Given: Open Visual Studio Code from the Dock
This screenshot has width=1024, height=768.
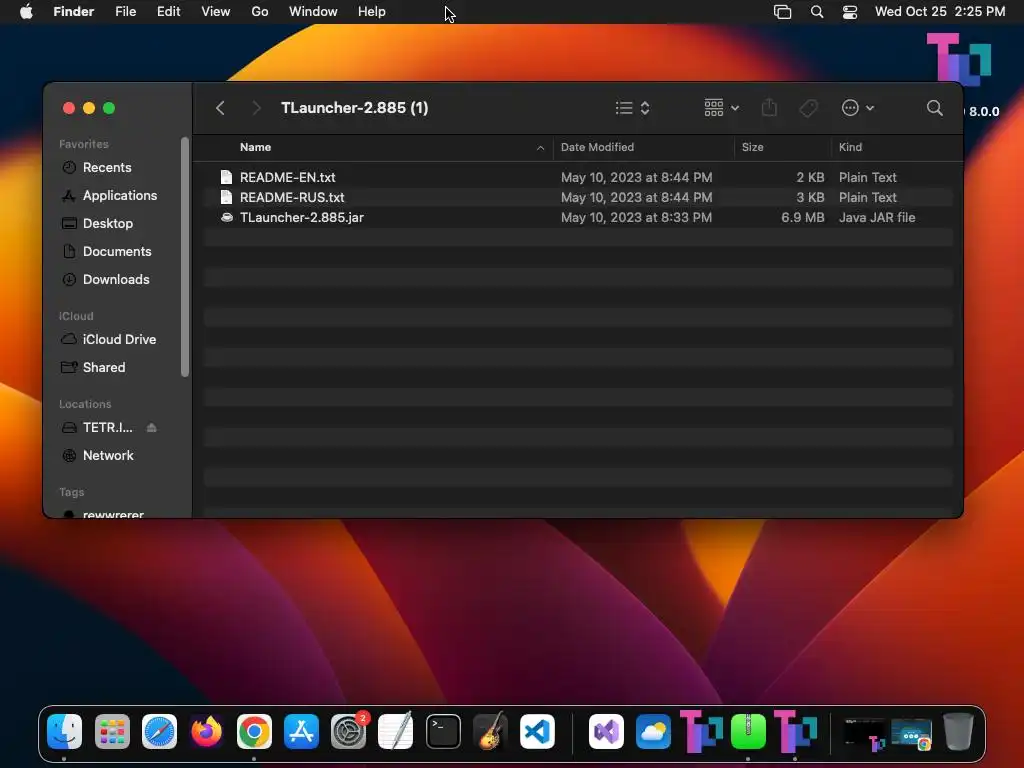Looking at the screenshot, I should pyautogui.click(x=537, y=731).
